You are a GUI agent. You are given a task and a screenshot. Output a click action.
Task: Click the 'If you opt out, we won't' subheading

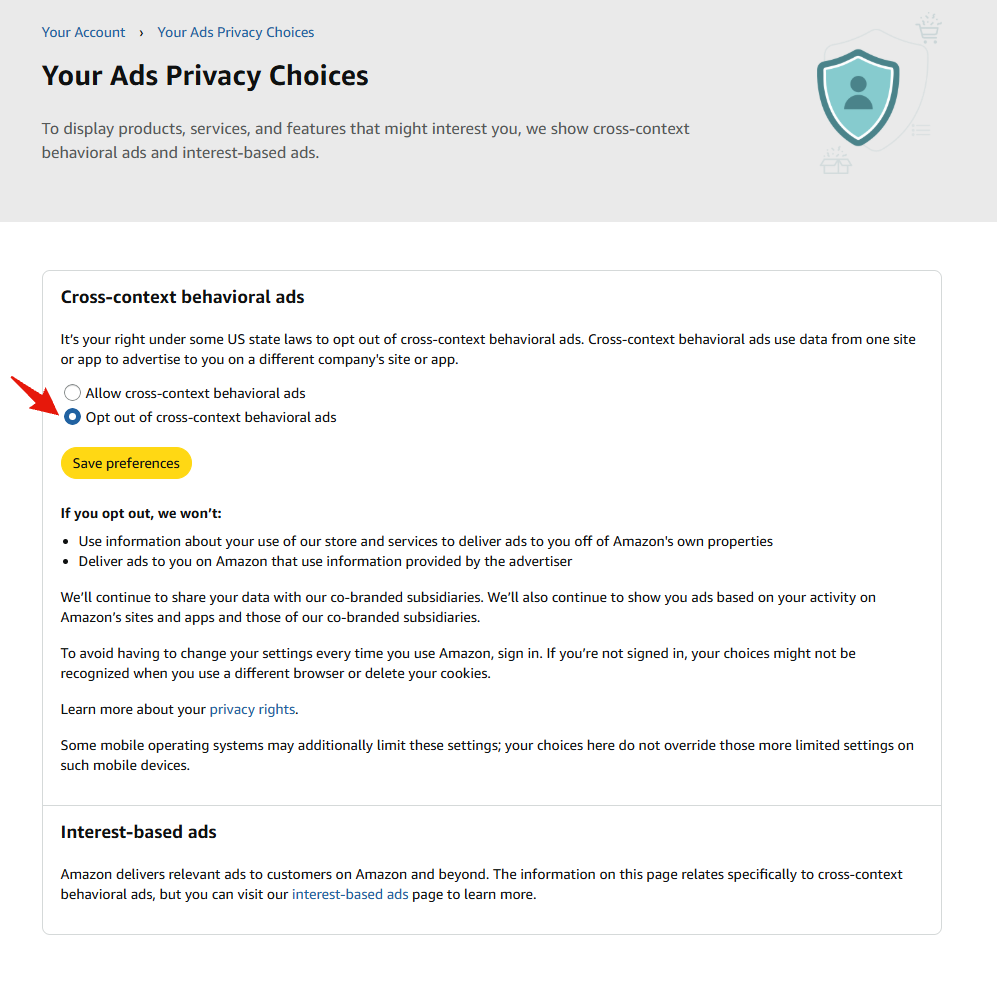[x=141, y=513]
